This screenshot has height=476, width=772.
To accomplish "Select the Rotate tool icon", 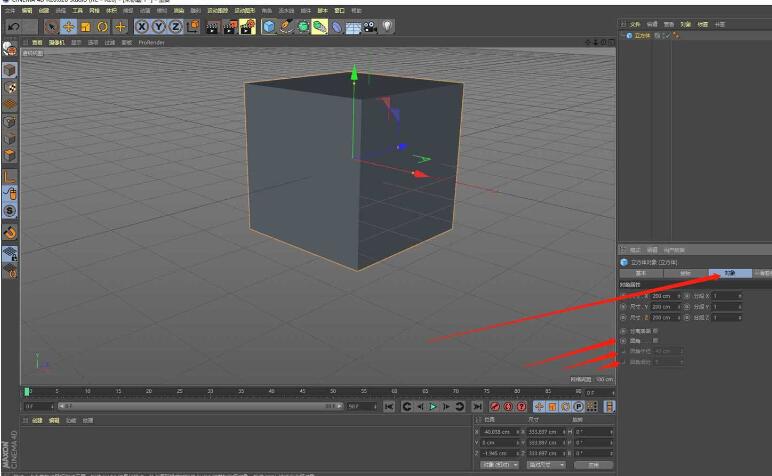I will coord(102,27).
